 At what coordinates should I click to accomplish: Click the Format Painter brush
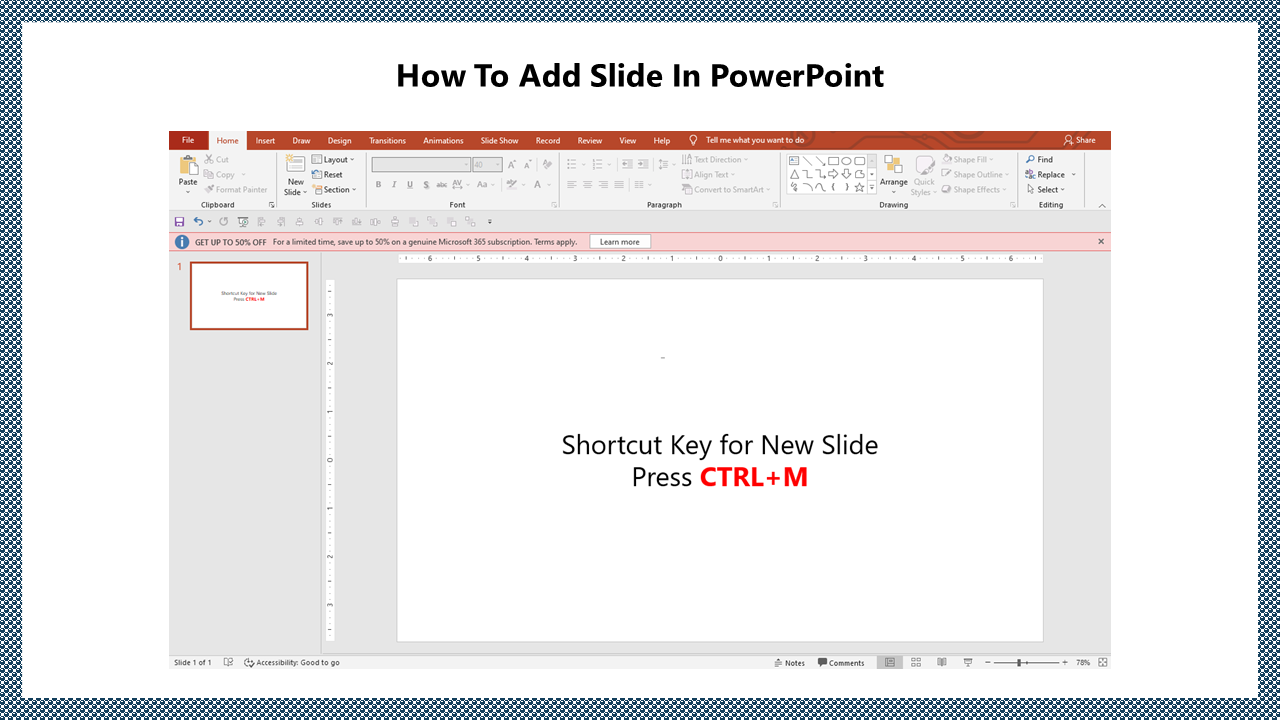(x=209, y=189)
